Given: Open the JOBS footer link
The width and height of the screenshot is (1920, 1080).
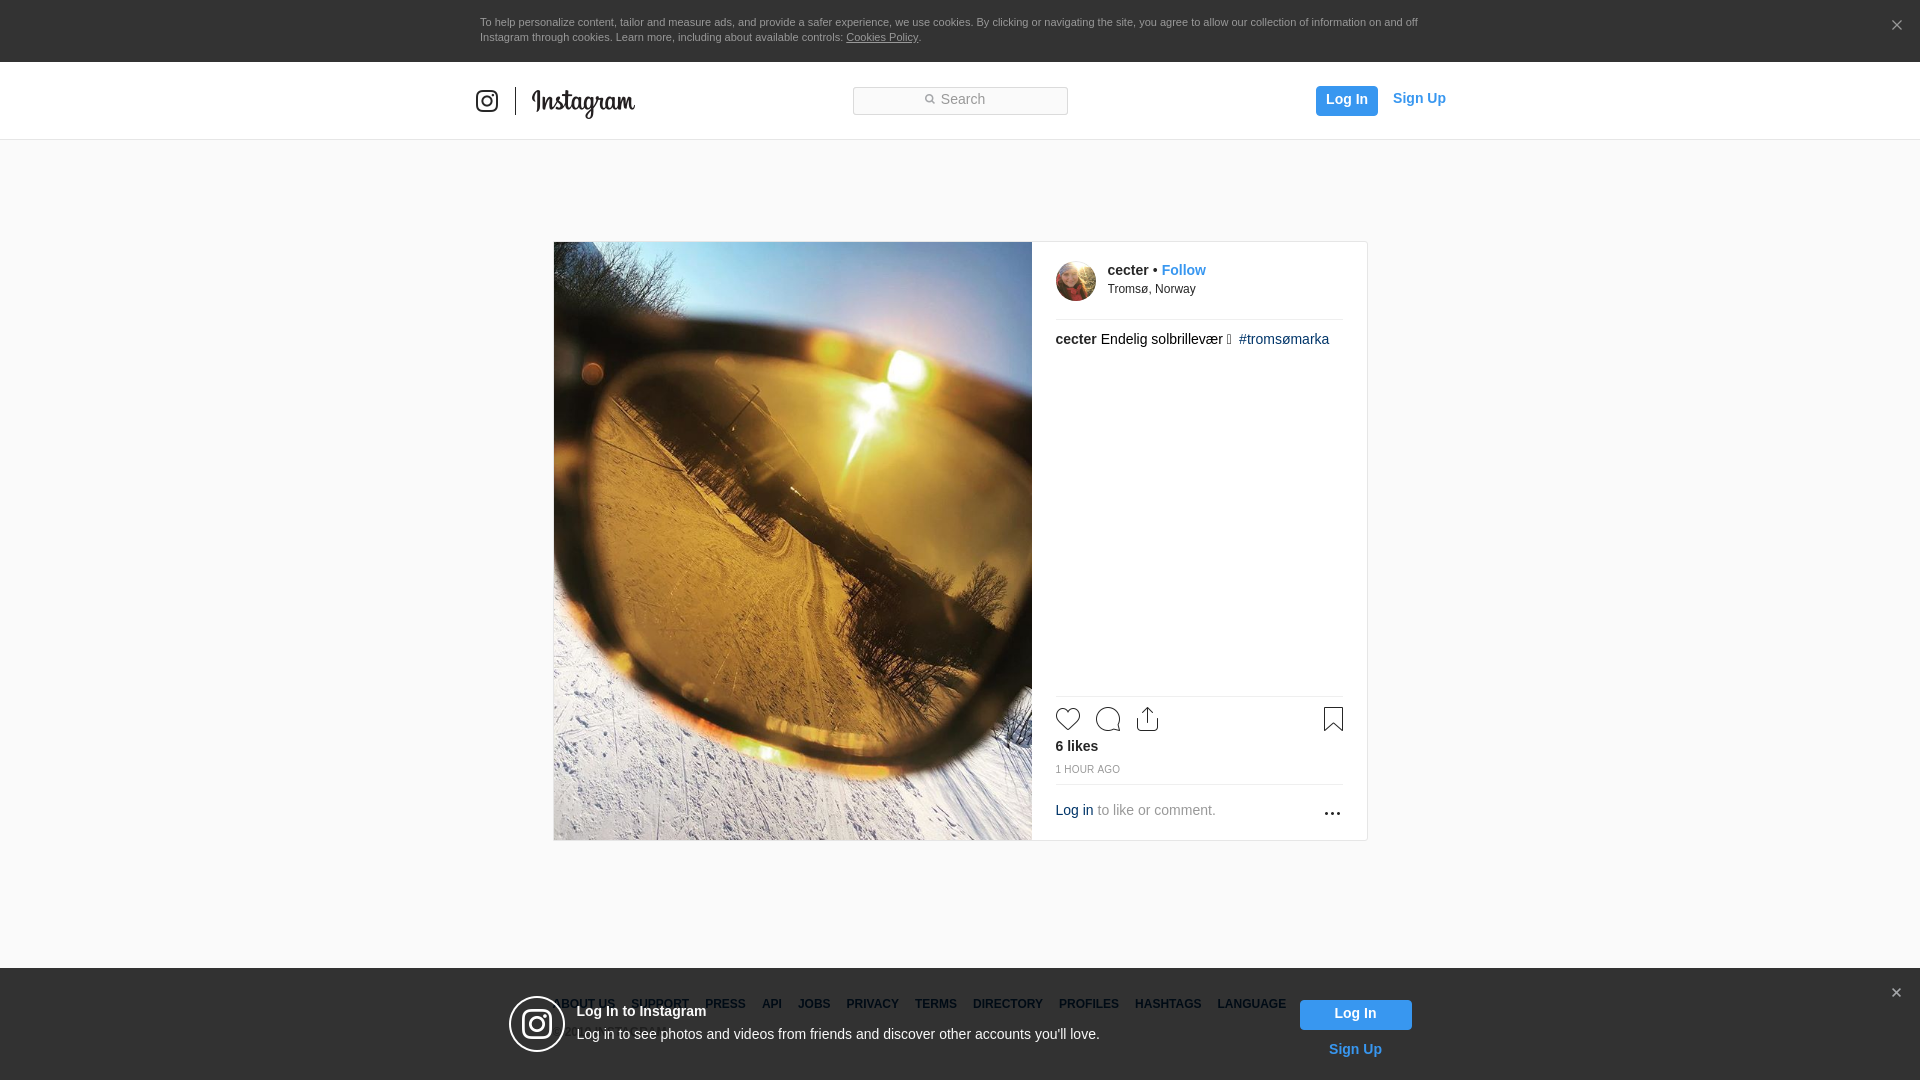Looking at the screenshot, I should click(814, 1004).
